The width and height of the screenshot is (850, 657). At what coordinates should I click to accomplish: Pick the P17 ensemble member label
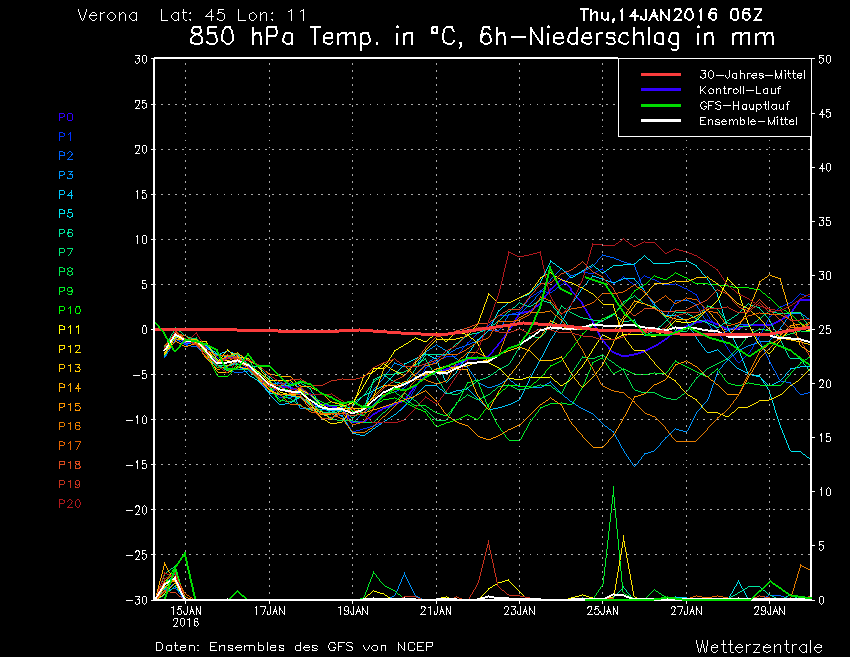tap(69, 445)
